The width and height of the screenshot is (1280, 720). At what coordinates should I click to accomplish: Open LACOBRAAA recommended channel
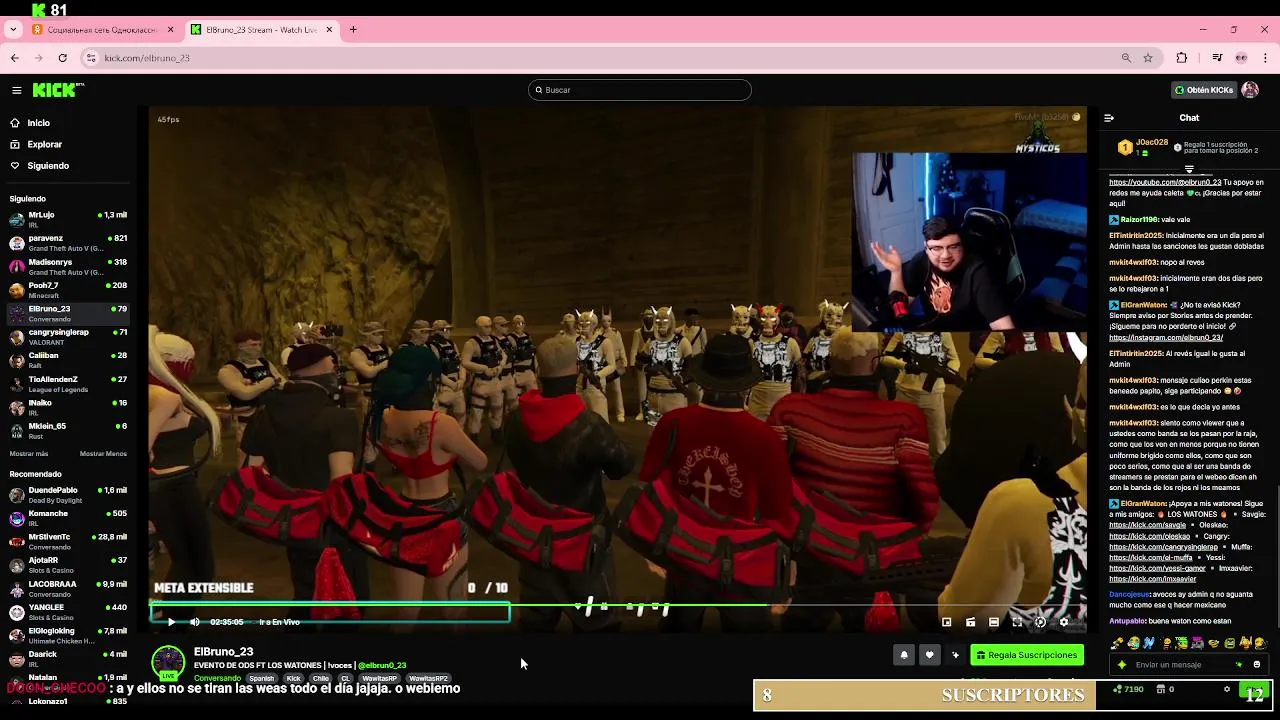pyautogui.click(x=68, y=588)
